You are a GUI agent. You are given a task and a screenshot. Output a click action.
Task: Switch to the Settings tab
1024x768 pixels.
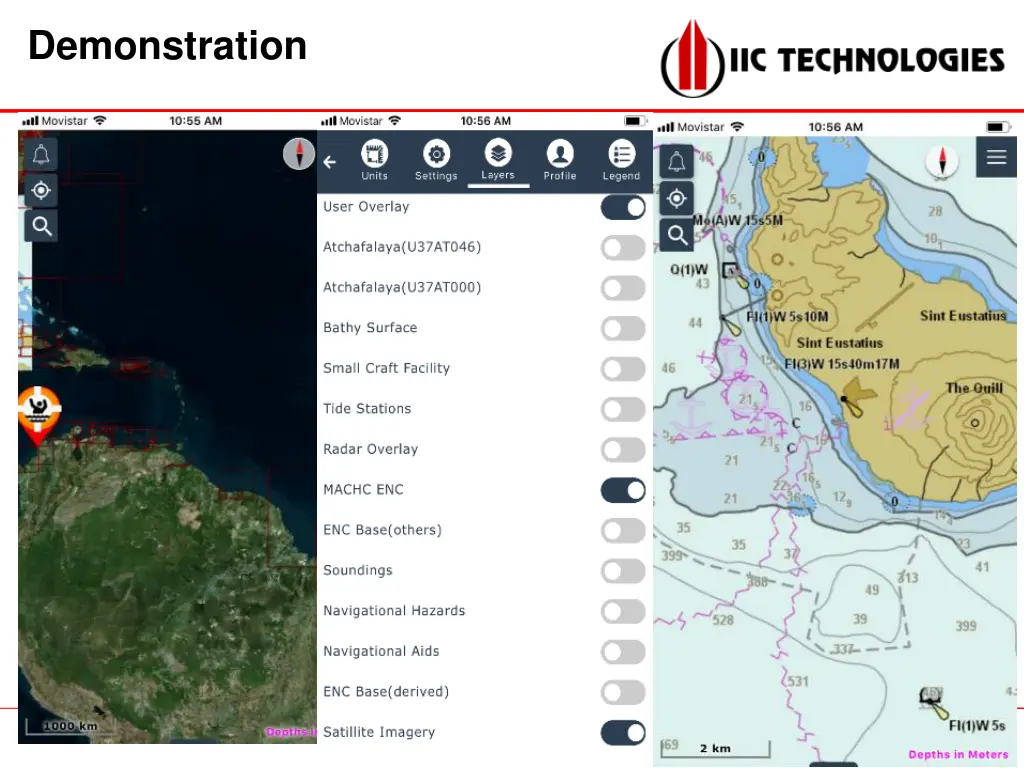click(436, 161)
